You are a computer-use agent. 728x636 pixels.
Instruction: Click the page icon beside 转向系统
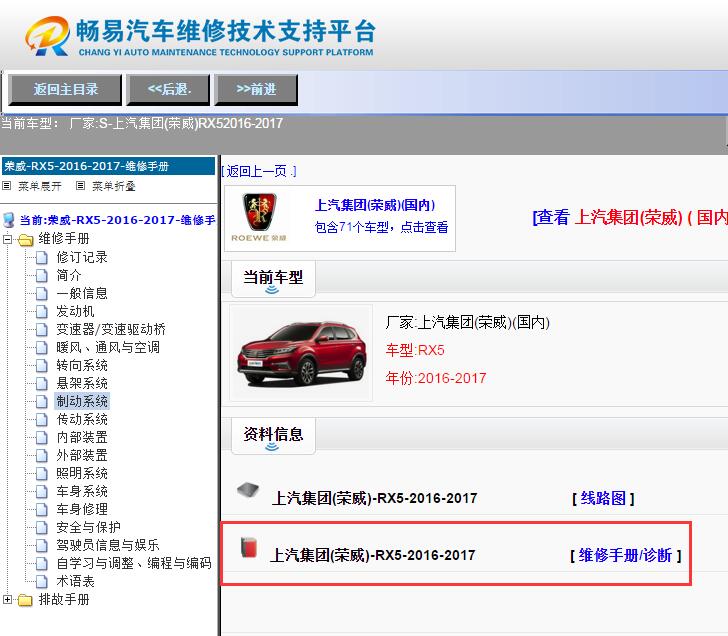42,366
